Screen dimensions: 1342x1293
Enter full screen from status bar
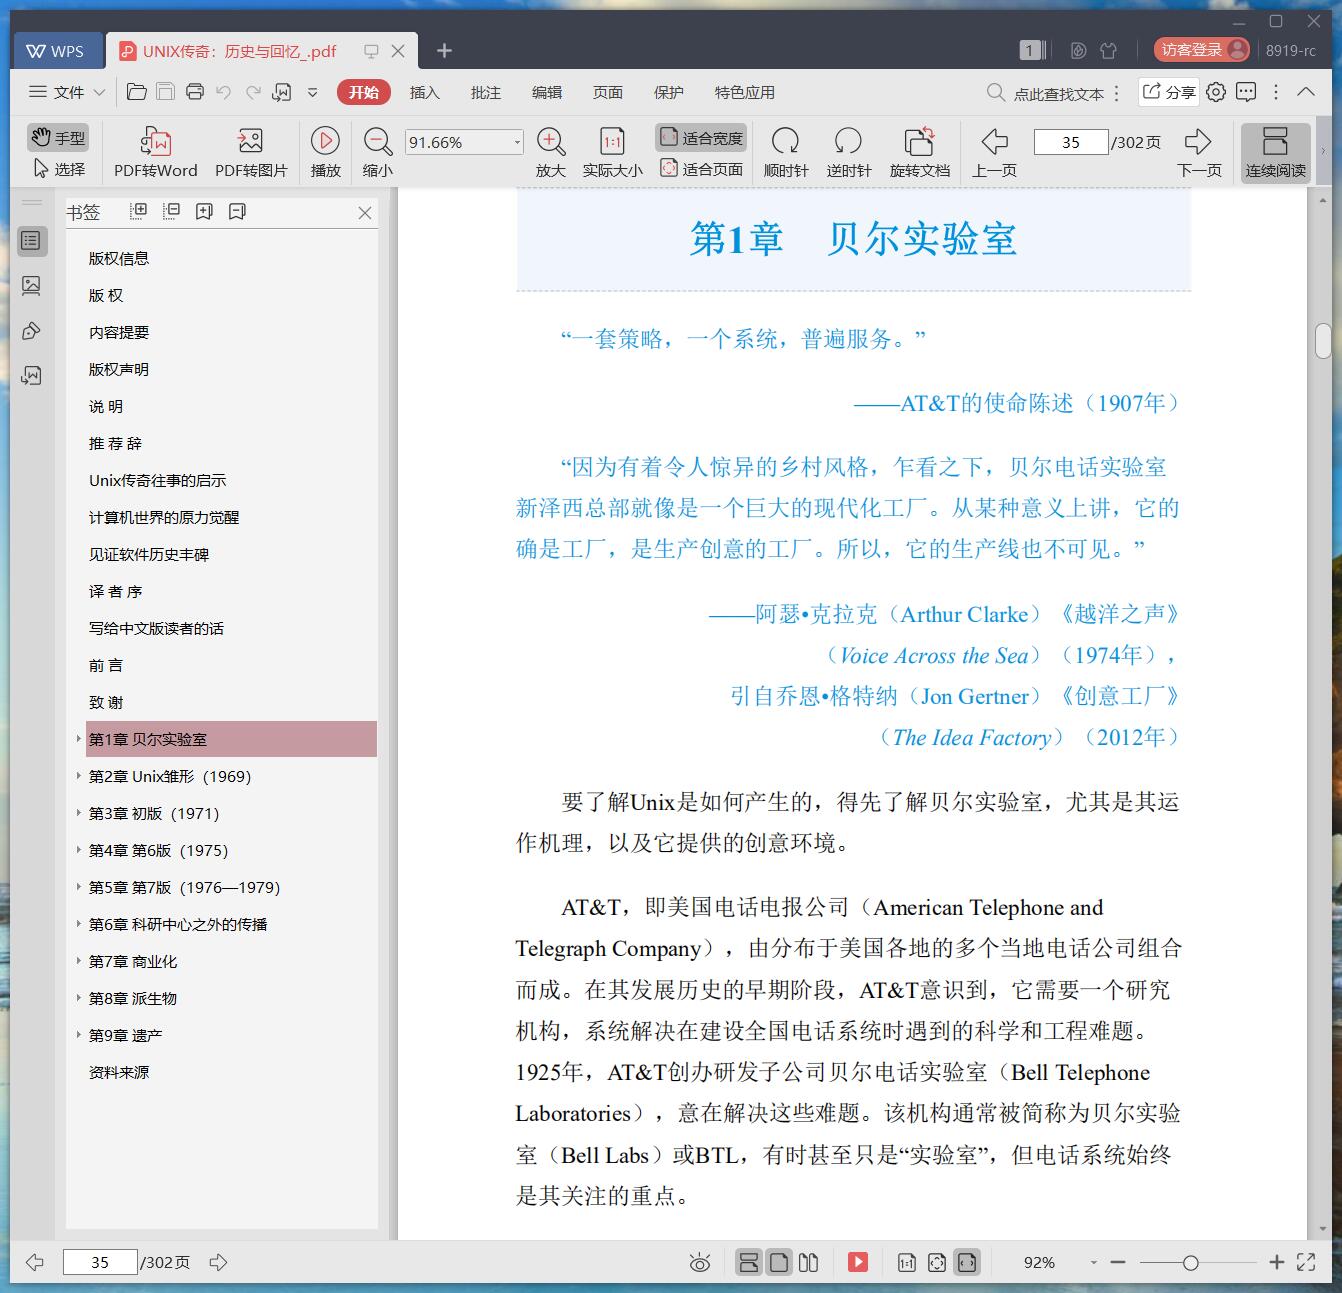[x=1306, y=1262]
